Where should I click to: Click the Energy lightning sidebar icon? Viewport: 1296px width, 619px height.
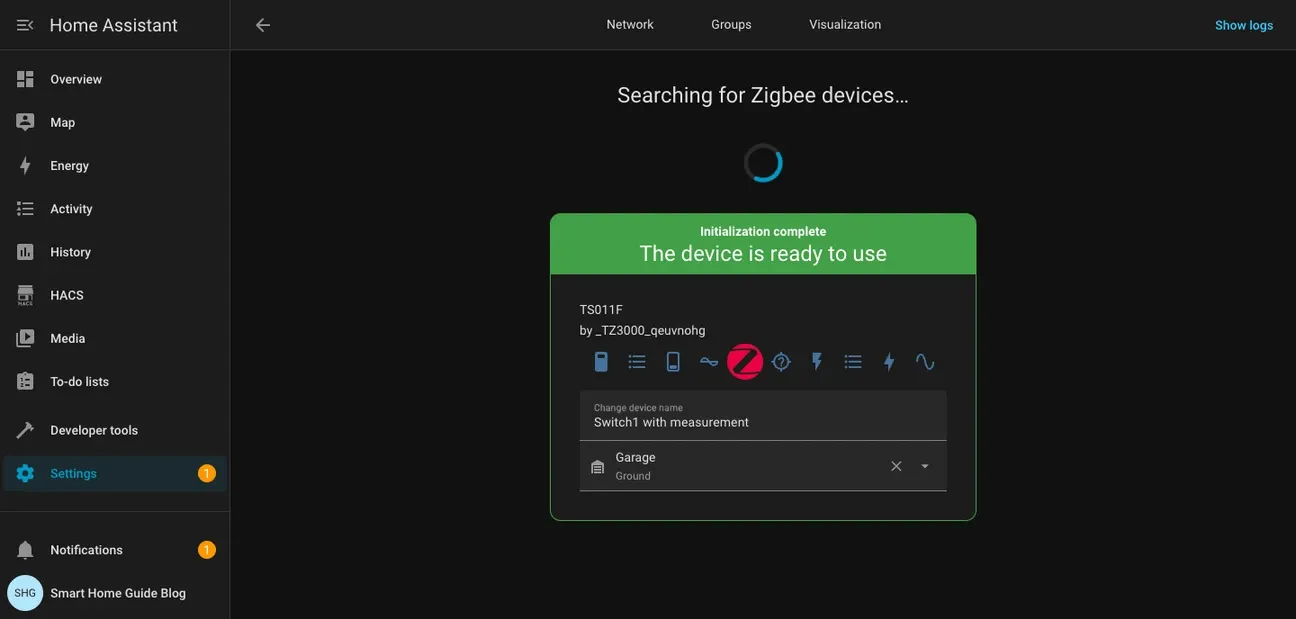pyautogui.click(x=24, y=164)
